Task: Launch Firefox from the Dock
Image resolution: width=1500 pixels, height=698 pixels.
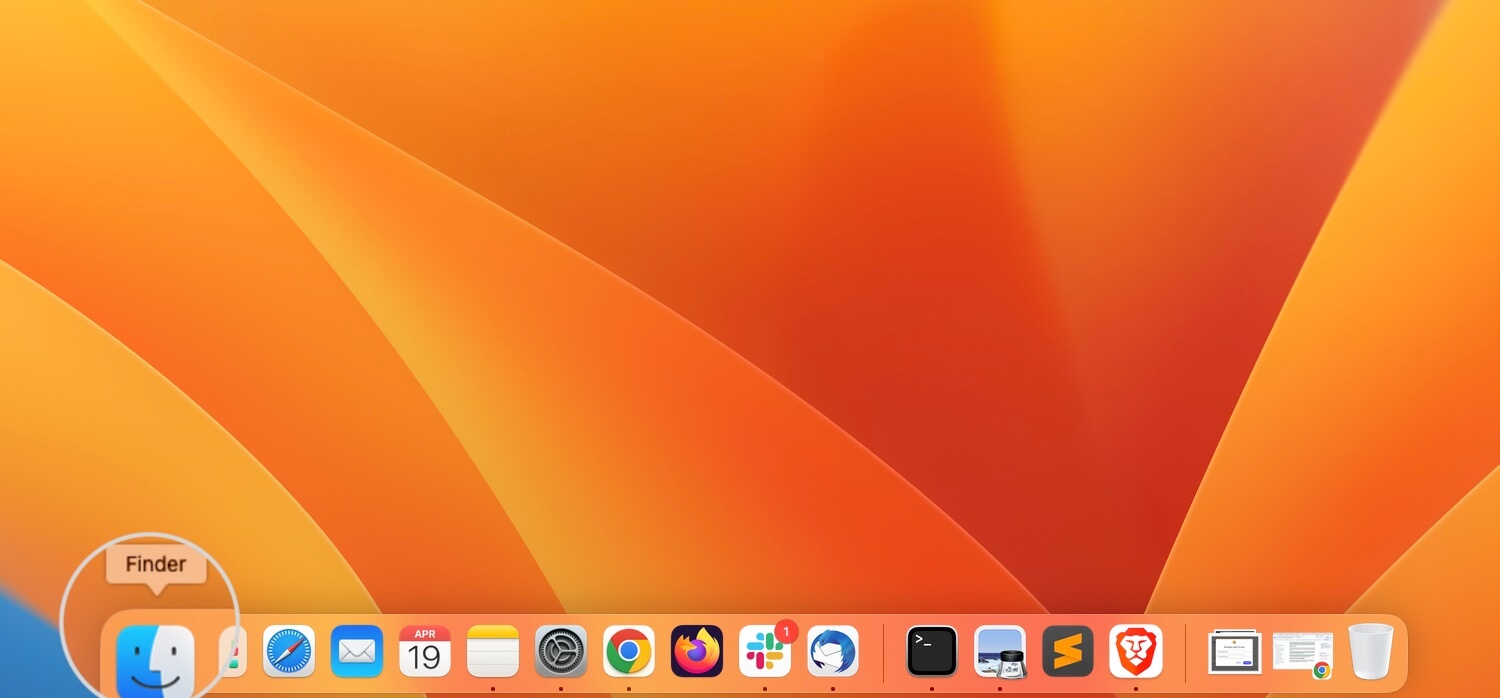Action: click(697, 652)
